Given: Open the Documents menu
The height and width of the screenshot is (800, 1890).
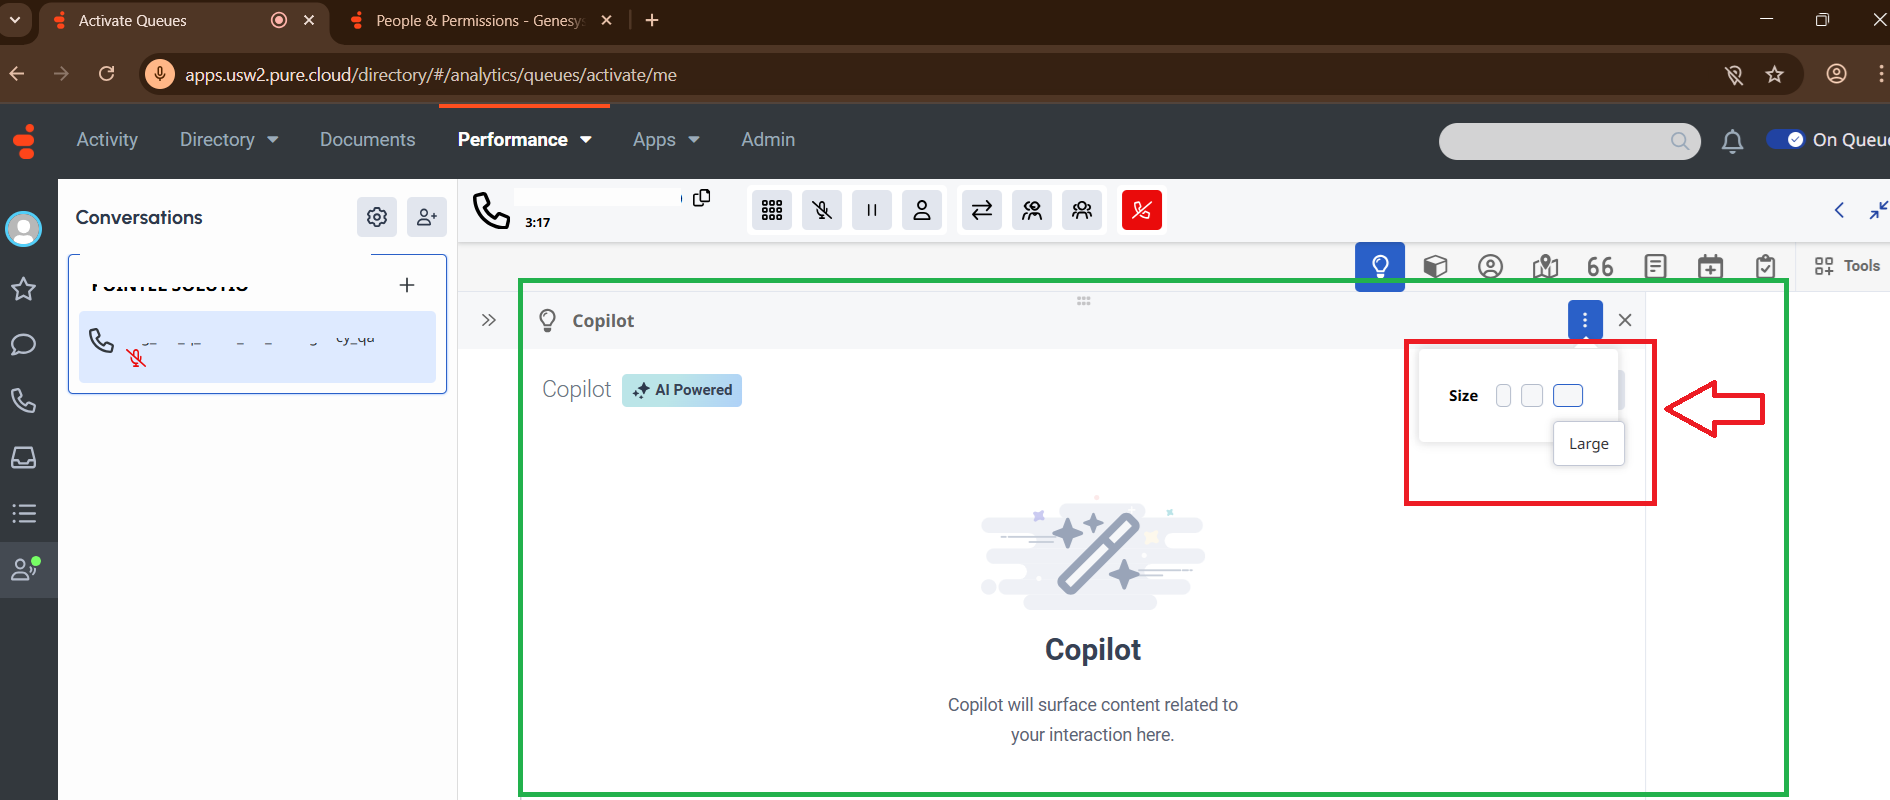Looking at the screenshot, I should (367, 140).
